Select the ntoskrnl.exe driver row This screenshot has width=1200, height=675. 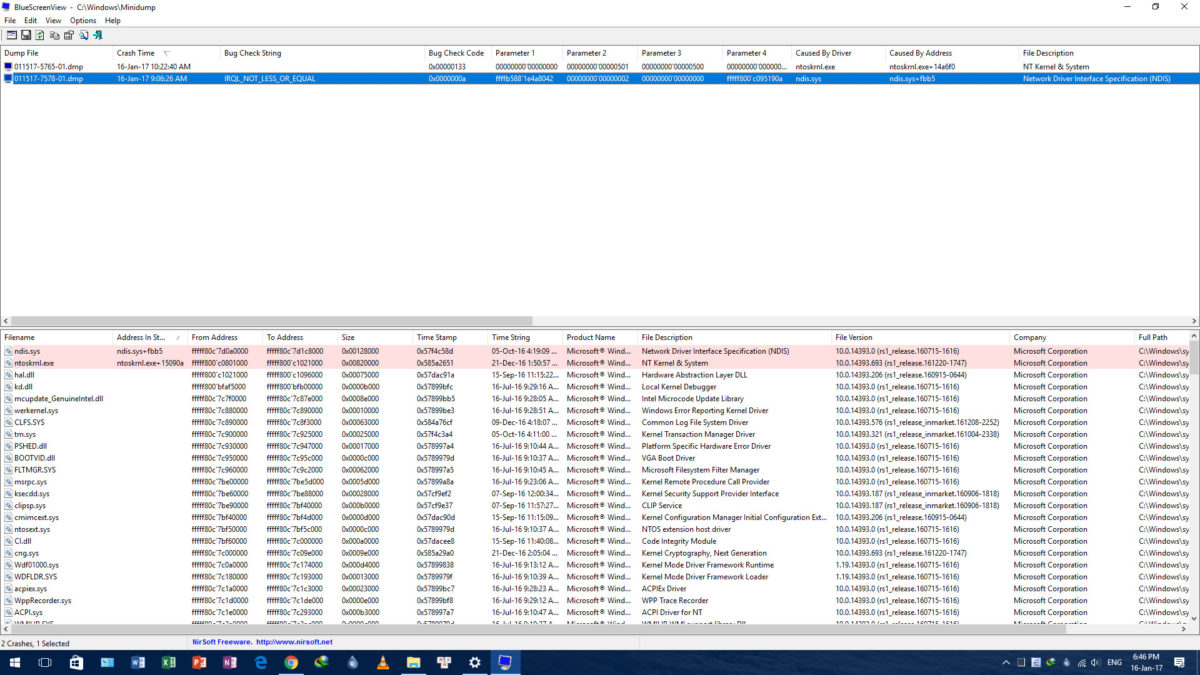point(34,363)
